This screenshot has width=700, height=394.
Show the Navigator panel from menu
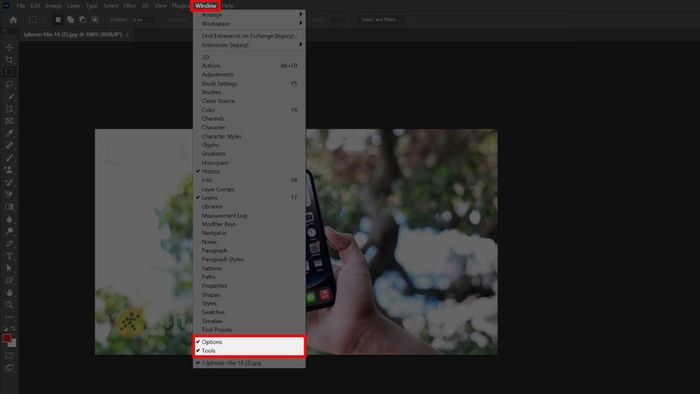(249, 233)
